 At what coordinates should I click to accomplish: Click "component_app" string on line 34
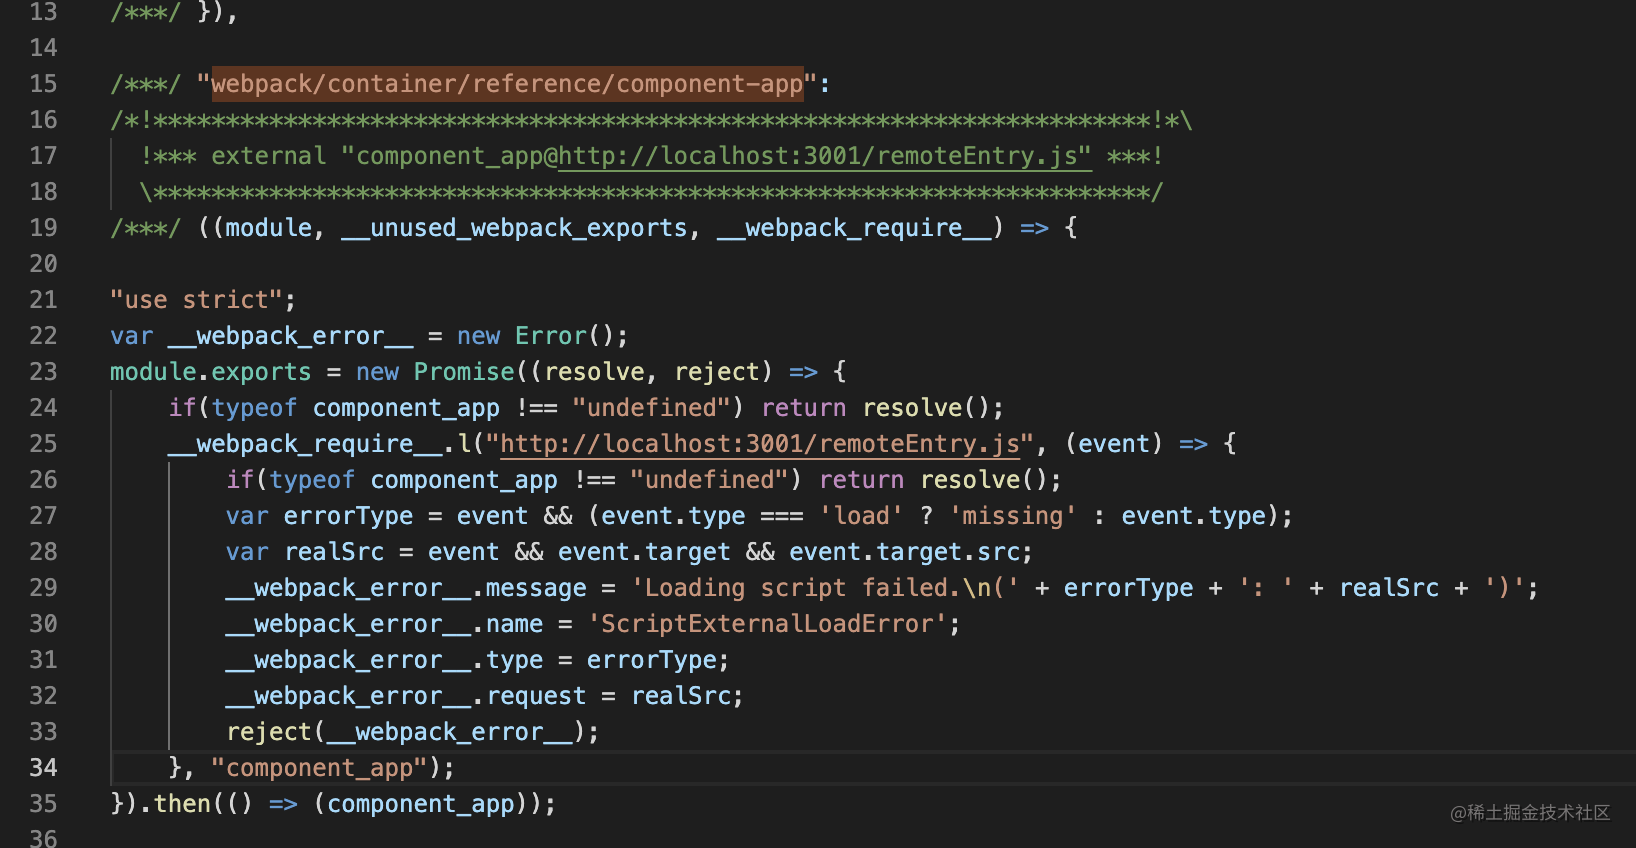click(x=319, y=768)
